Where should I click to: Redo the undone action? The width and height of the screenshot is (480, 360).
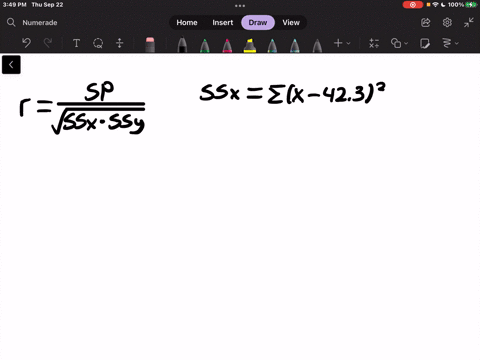pos(48,43)
